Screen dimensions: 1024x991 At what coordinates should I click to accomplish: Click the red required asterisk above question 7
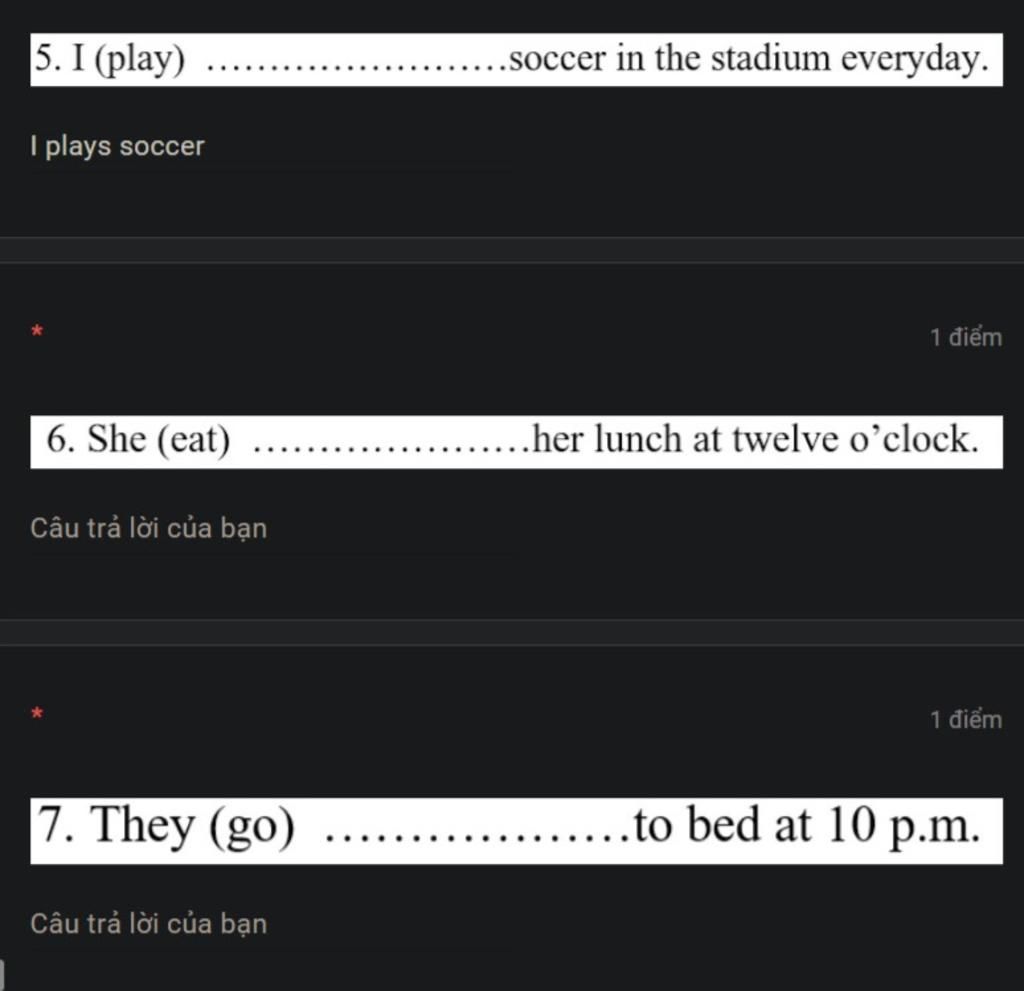click(x=37, y=714)
